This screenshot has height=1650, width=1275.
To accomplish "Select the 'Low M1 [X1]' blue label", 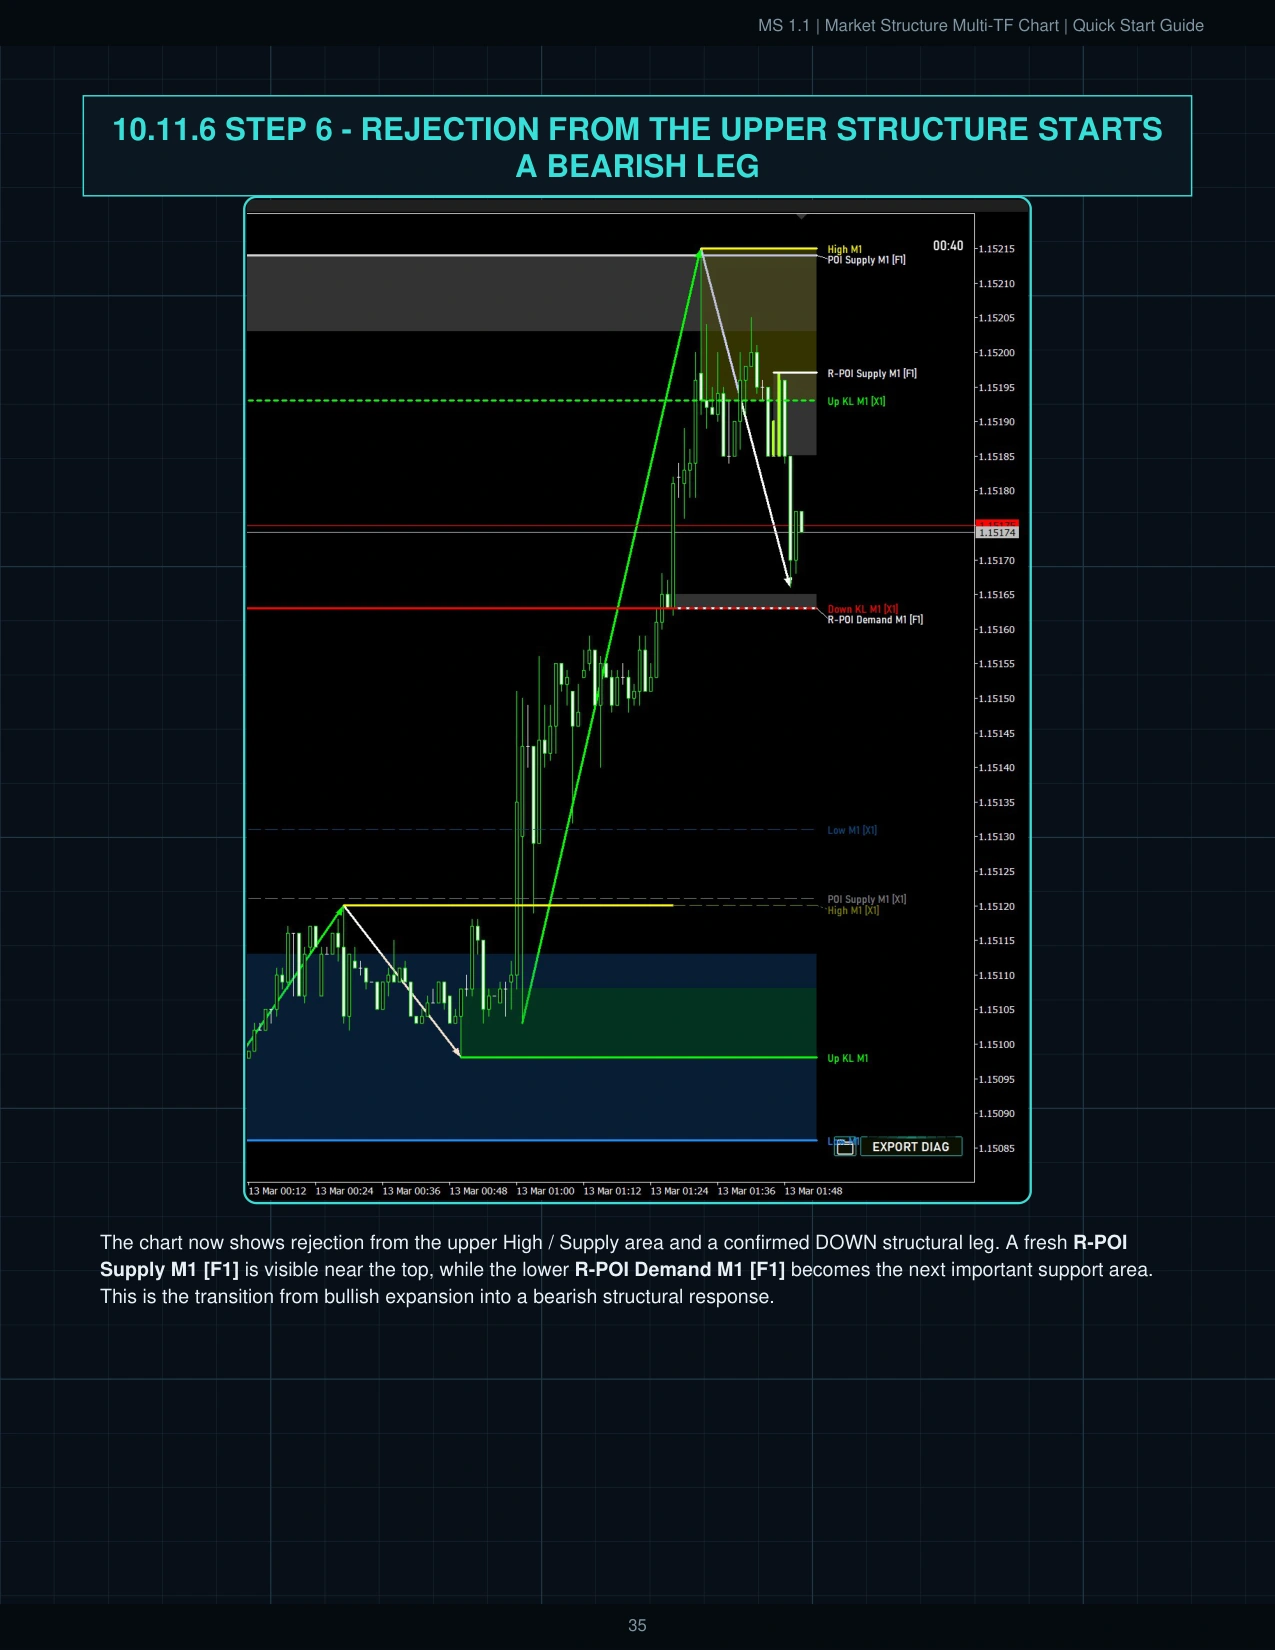I will pos(852,831).
